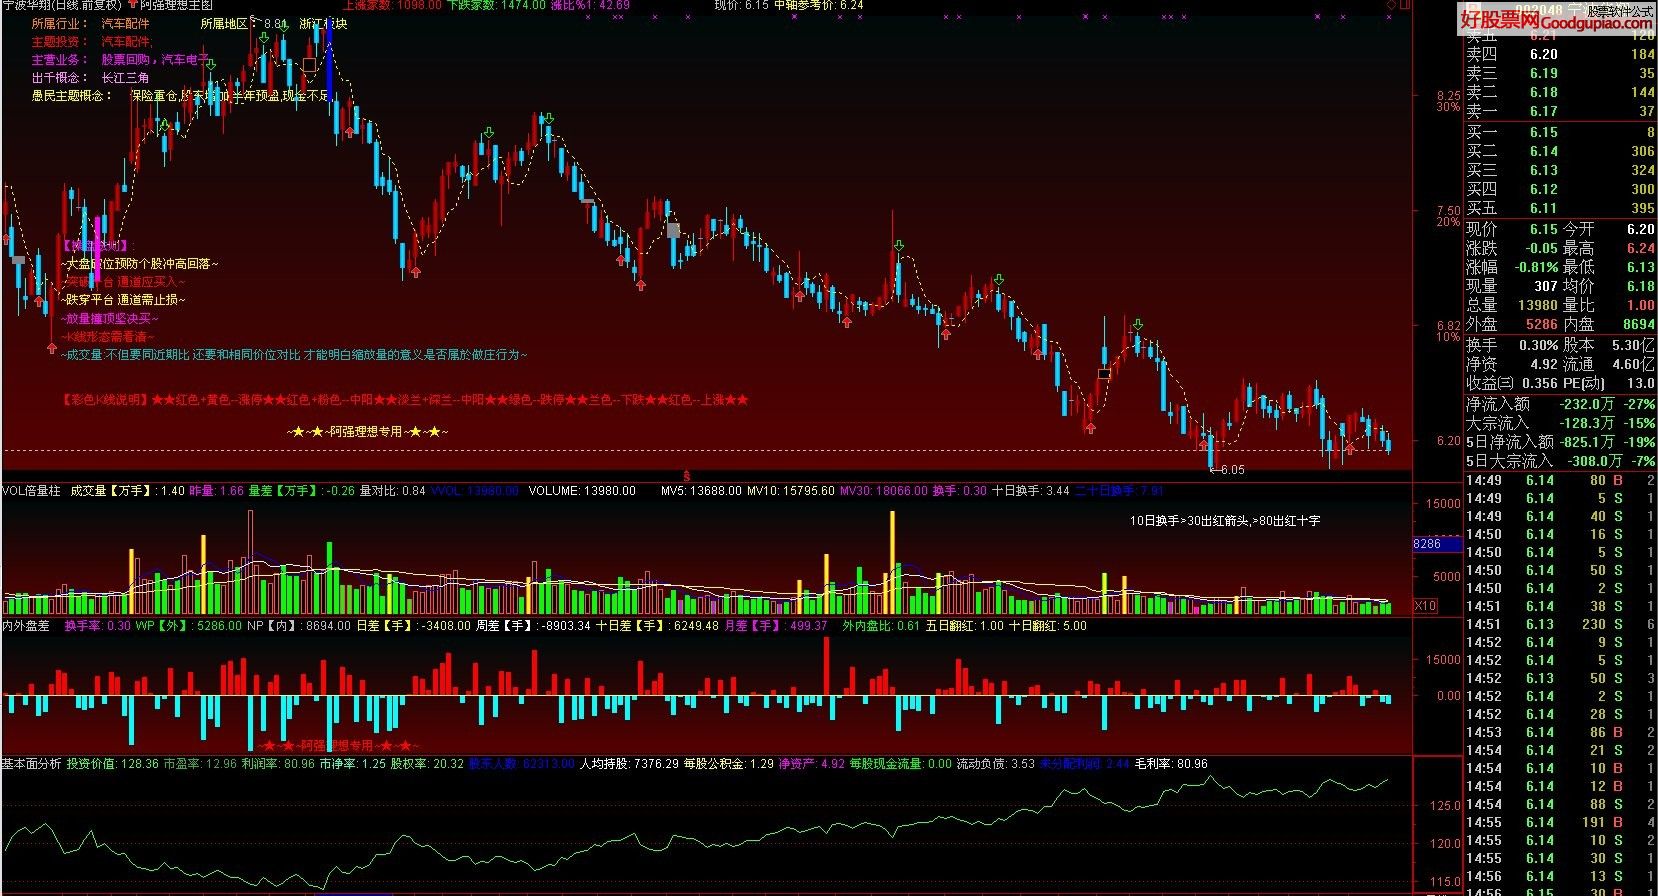The width and height of the screenshot is (1658, 896).
Task: Click the 7.50 20% price axis label
Action: [1448, 217]
